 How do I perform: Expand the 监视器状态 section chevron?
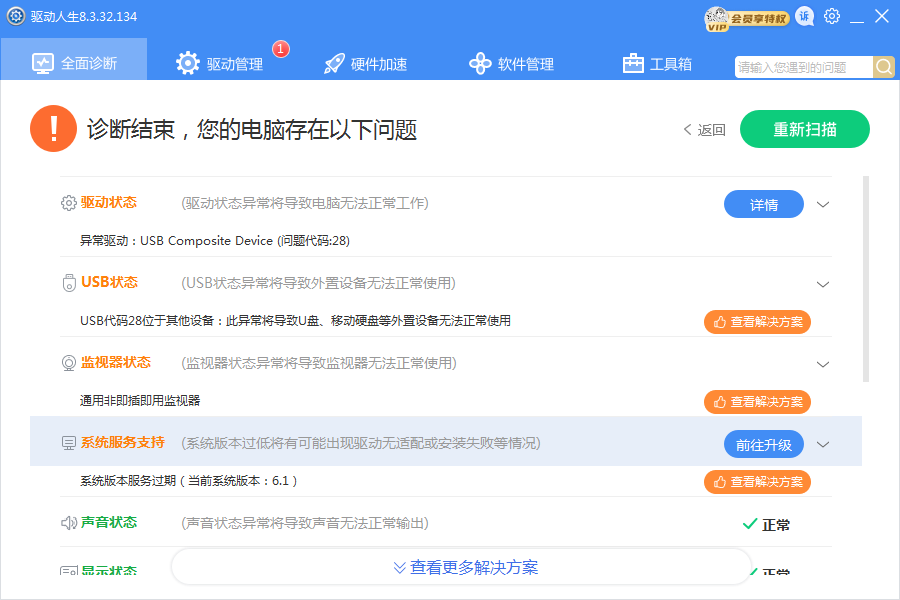pos(823,364)
